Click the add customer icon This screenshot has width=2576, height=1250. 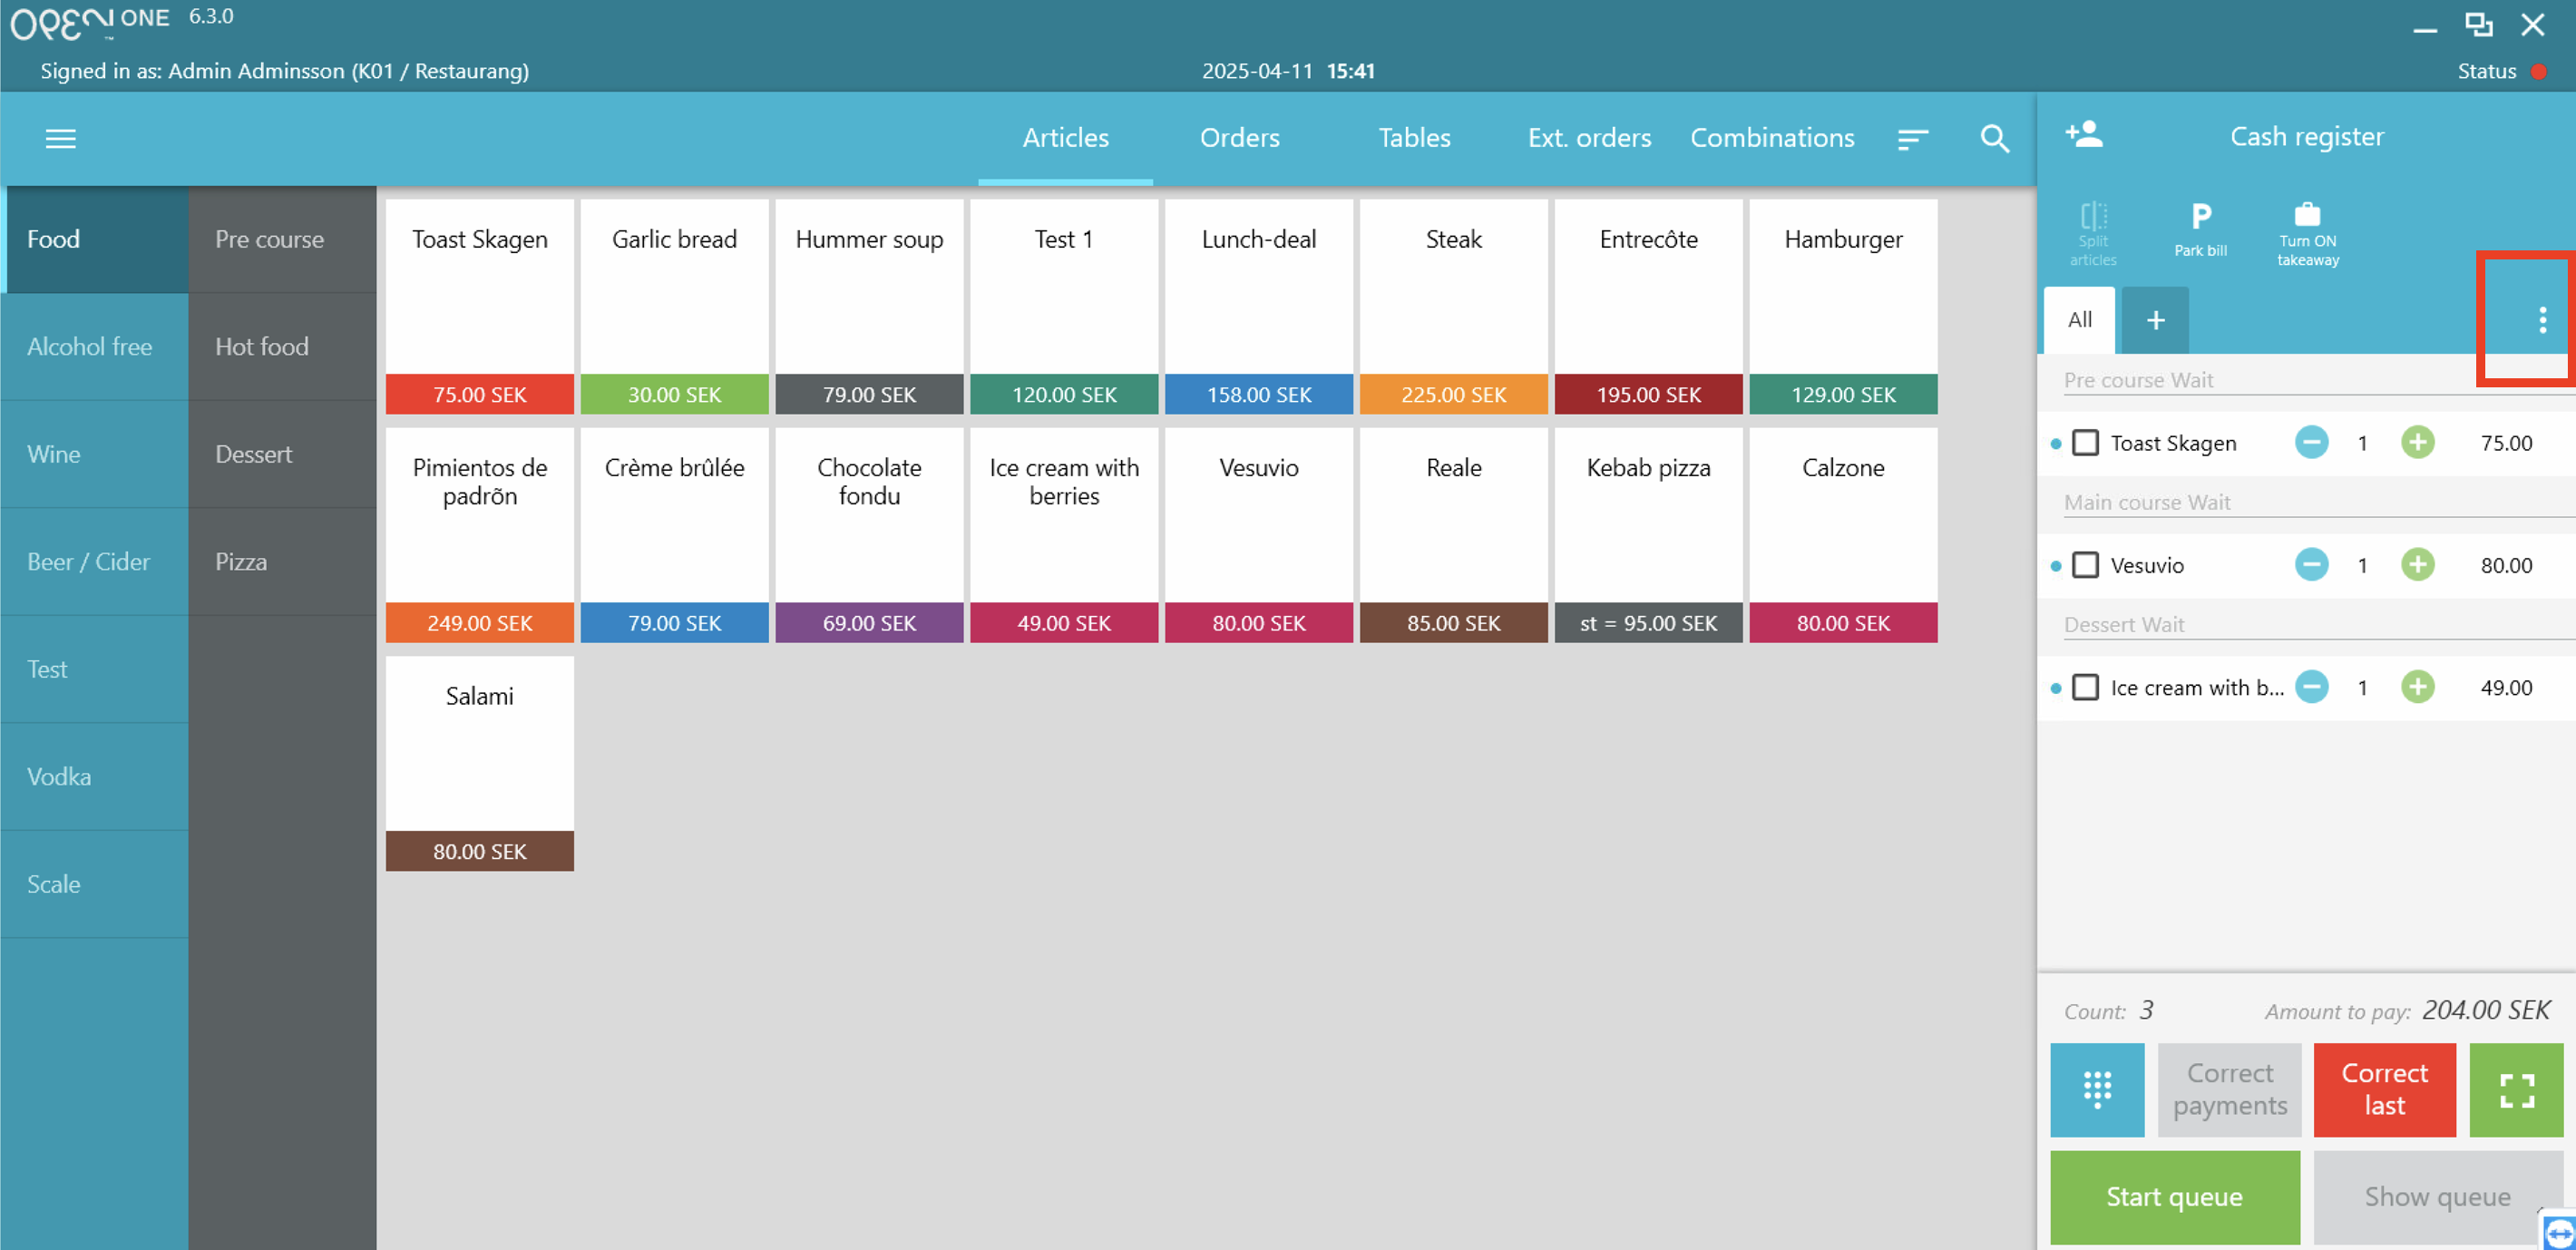coord(2084,135)
